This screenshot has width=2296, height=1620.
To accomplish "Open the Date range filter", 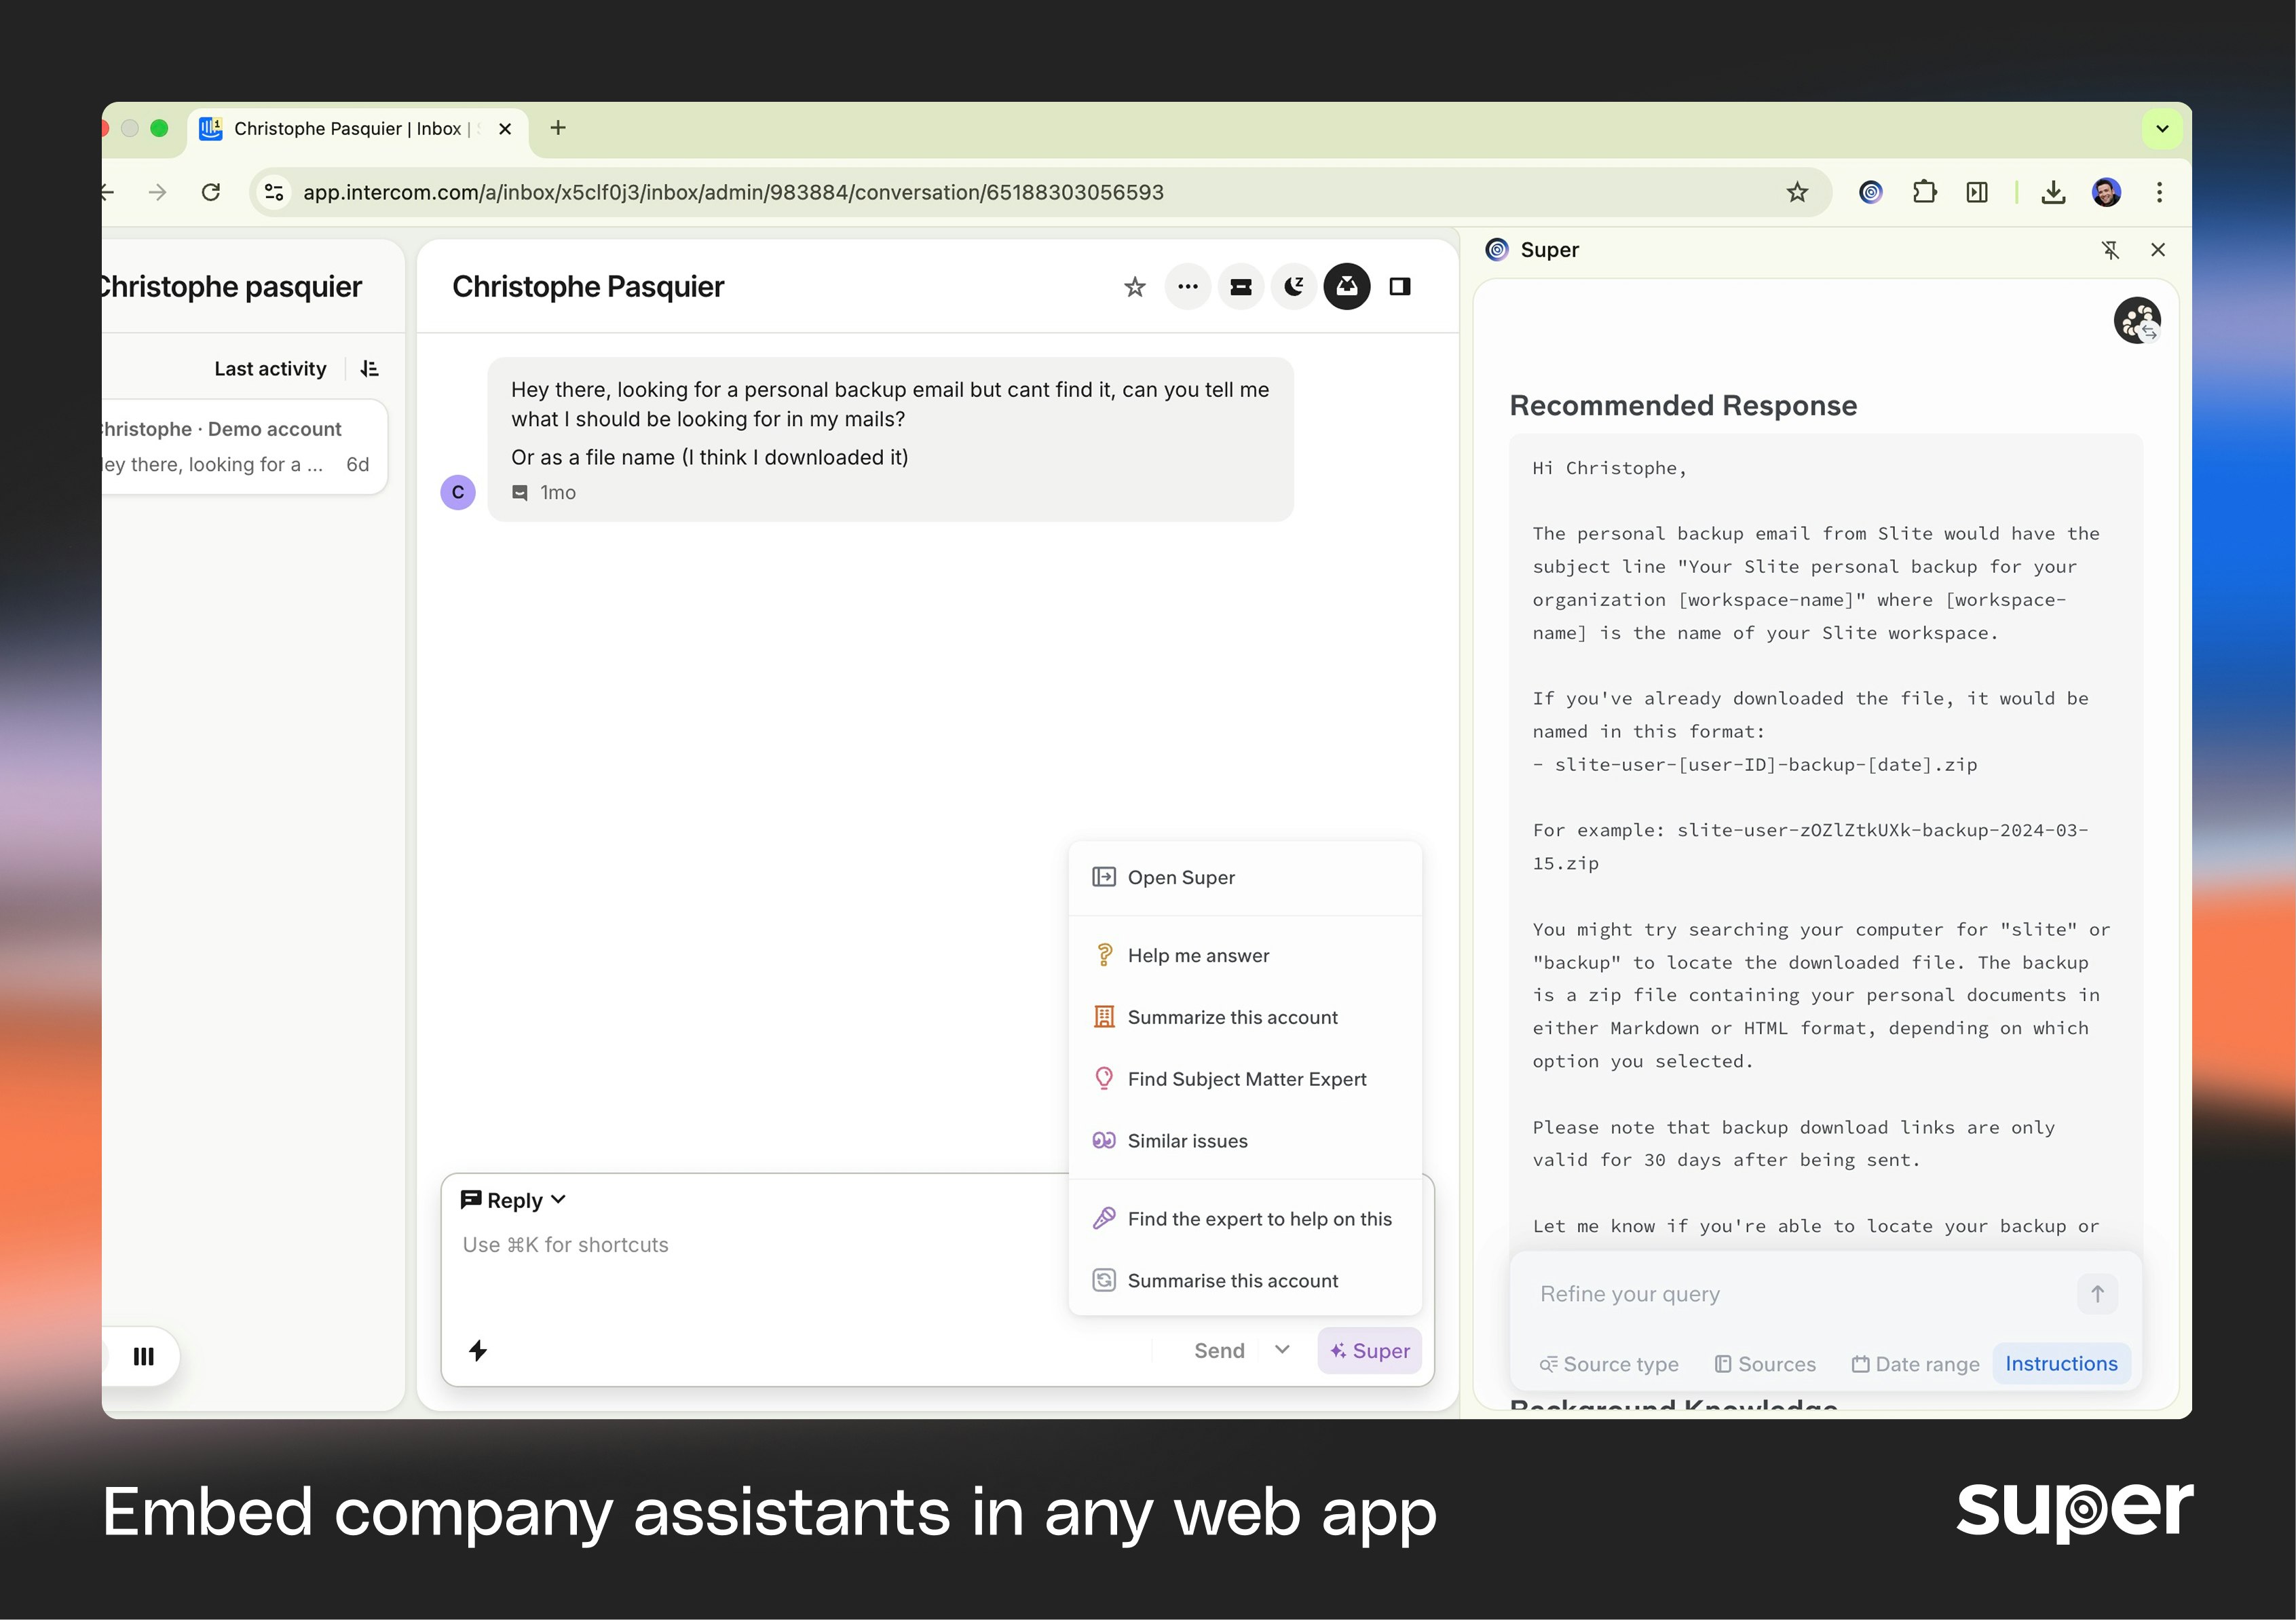I will point(1915,1364).
